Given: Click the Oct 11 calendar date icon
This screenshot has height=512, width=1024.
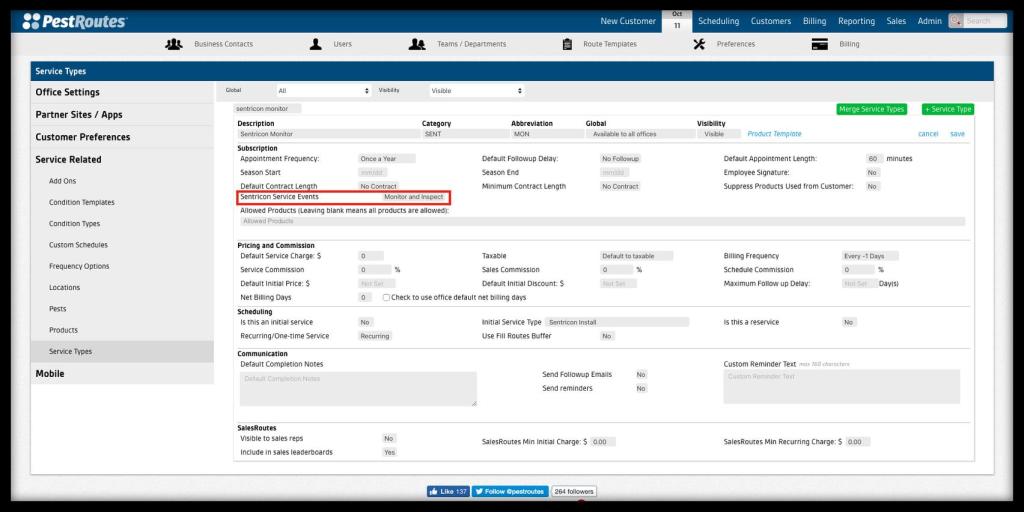Looking at the screenshot, I should click(x=677, y=21).
